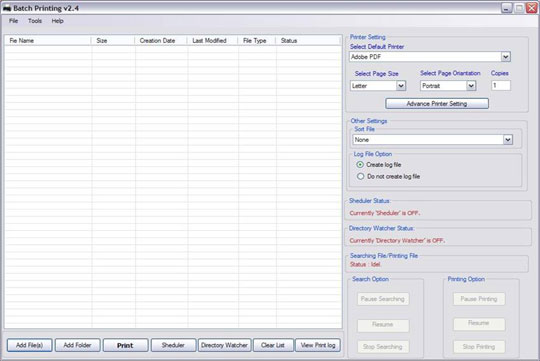Expand the Select Default Printer dropdown
Screen dimensions: 540x361
click(x=506, y=57)
